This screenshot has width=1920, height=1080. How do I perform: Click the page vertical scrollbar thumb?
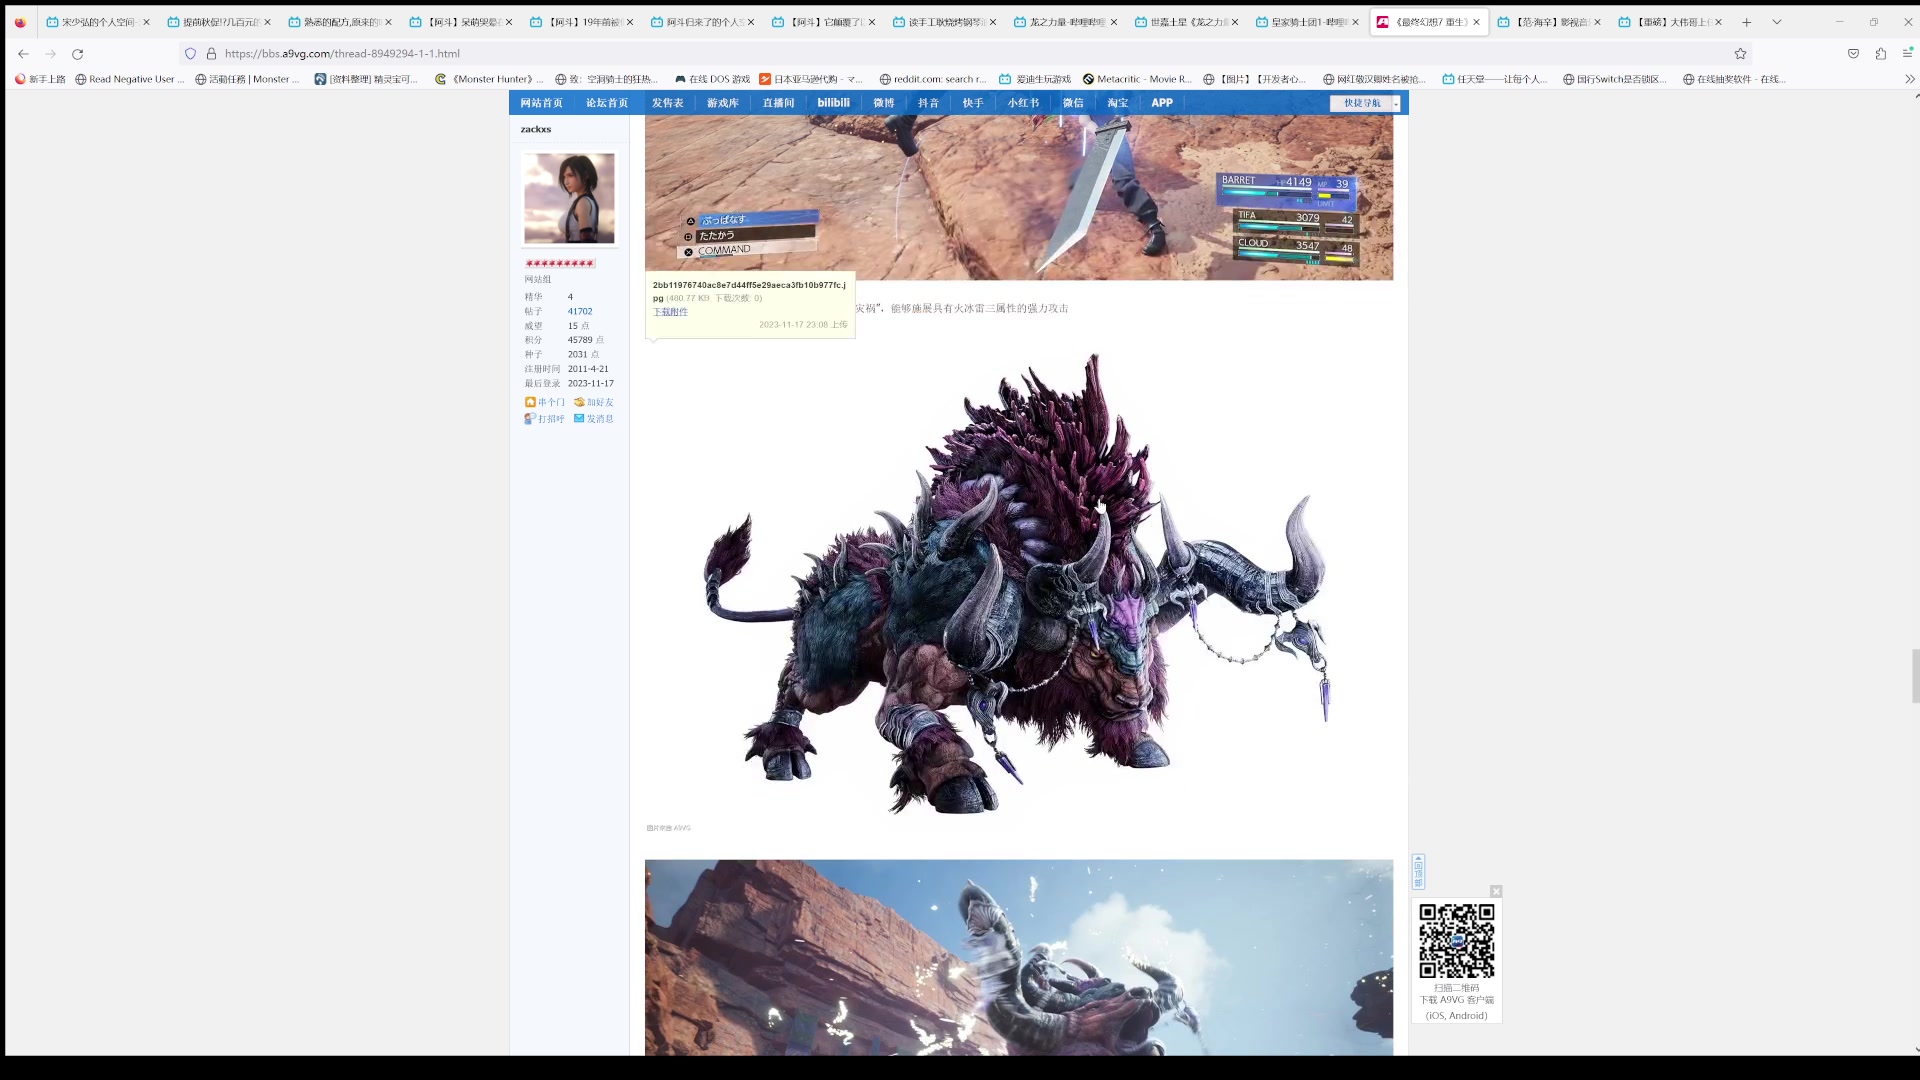(x=1915, y=676)
